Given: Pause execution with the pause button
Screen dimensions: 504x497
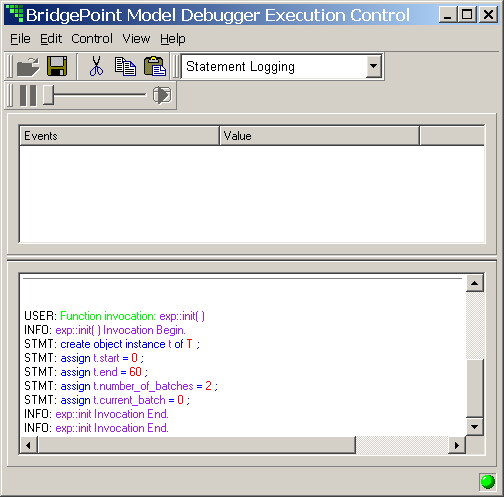Looking at the screenshot, I should pos(28,95).
